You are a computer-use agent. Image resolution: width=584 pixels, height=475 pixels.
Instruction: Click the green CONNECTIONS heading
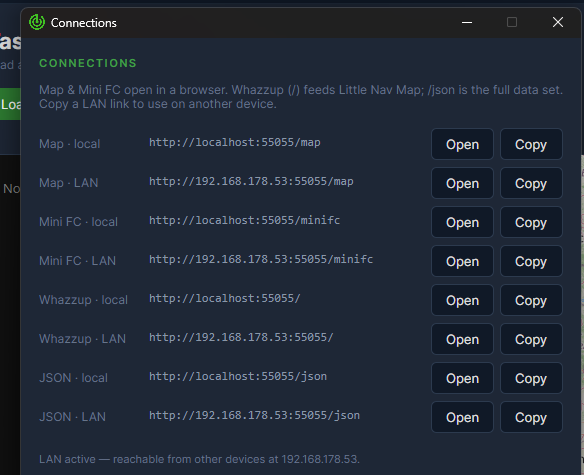pos(88,63)
